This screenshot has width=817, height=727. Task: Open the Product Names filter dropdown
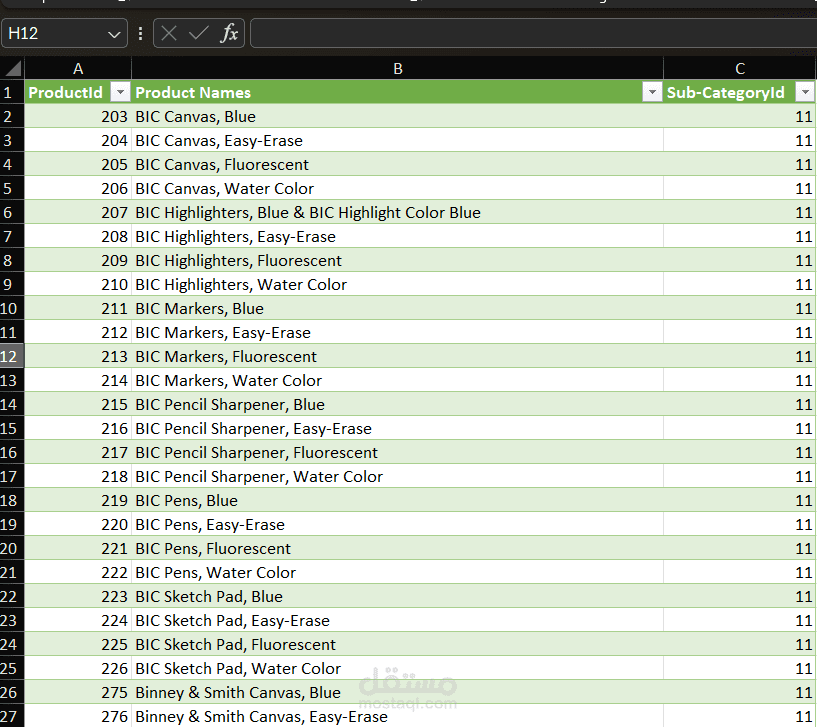(x=652, y=93)
